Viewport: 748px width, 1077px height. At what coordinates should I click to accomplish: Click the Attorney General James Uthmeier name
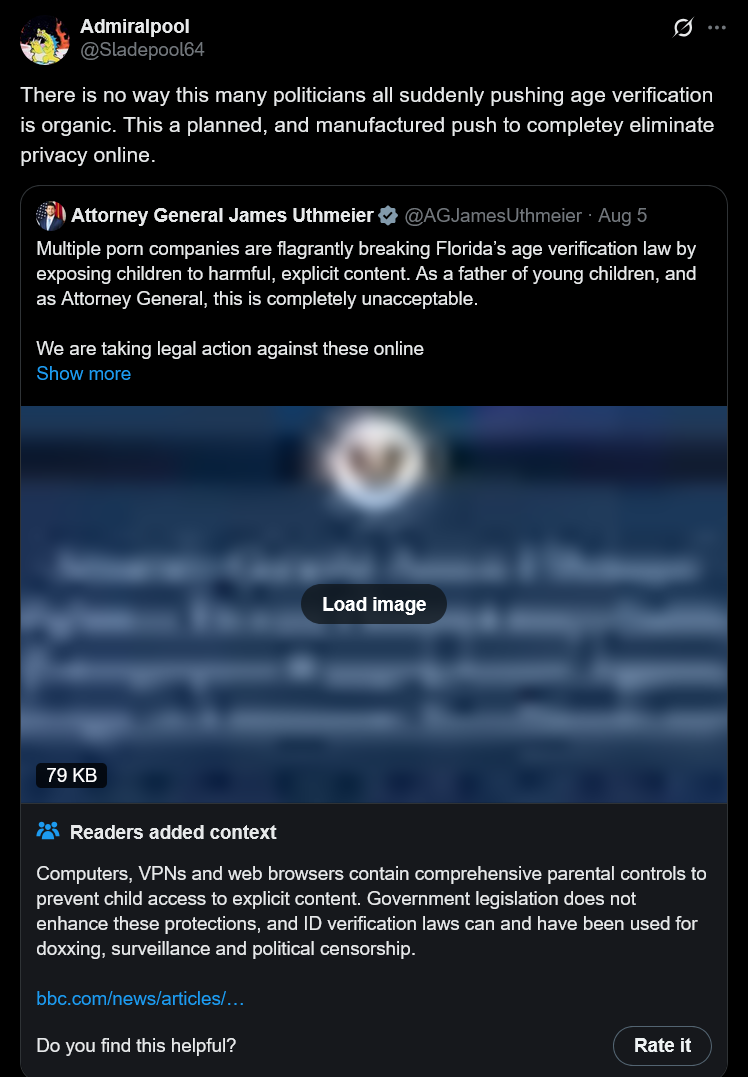pos(223,216)
